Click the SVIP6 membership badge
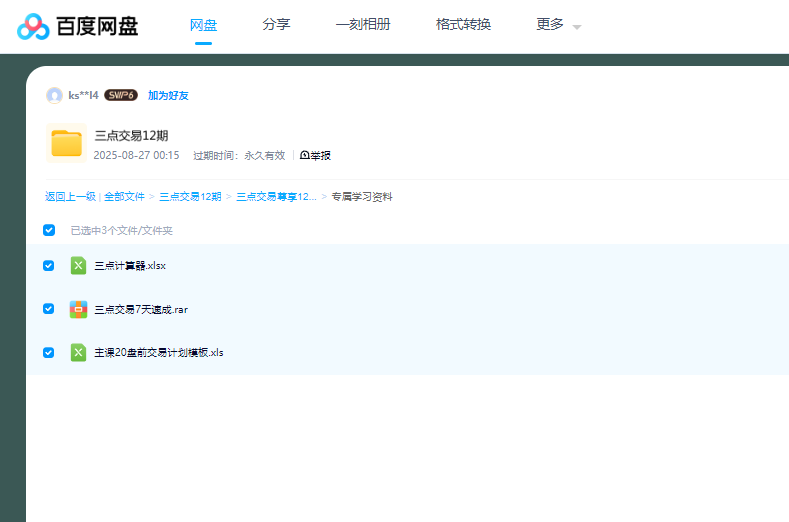Screen dimensions: 789x522 click(x=121, y=95)
